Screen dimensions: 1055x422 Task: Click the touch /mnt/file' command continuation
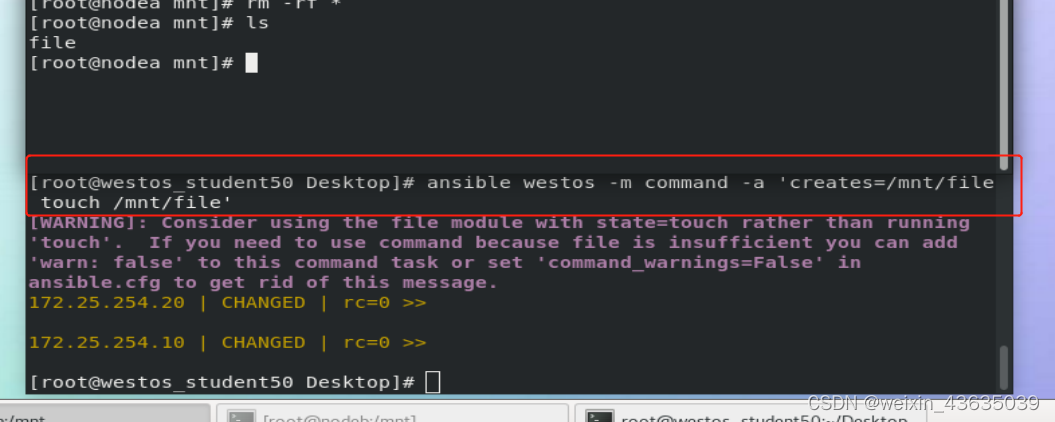point(136,203)
